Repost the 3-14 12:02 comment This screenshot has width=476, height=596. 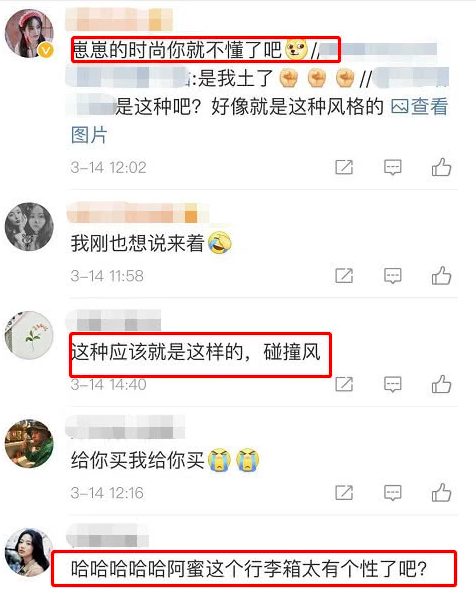(344, 167)
